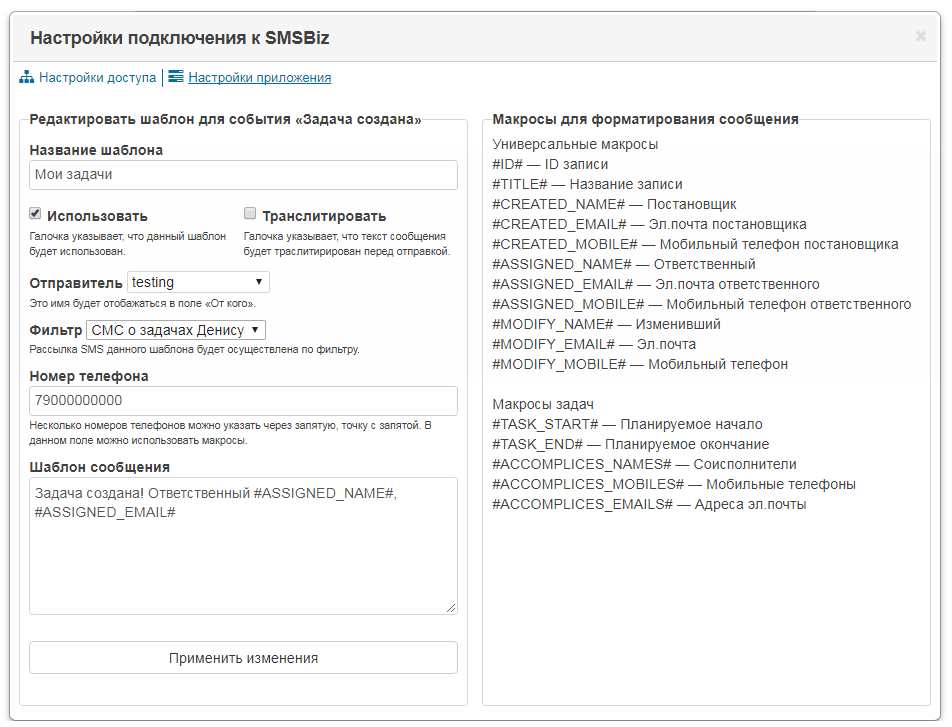Open Настройки приложения link

[260, 77]
